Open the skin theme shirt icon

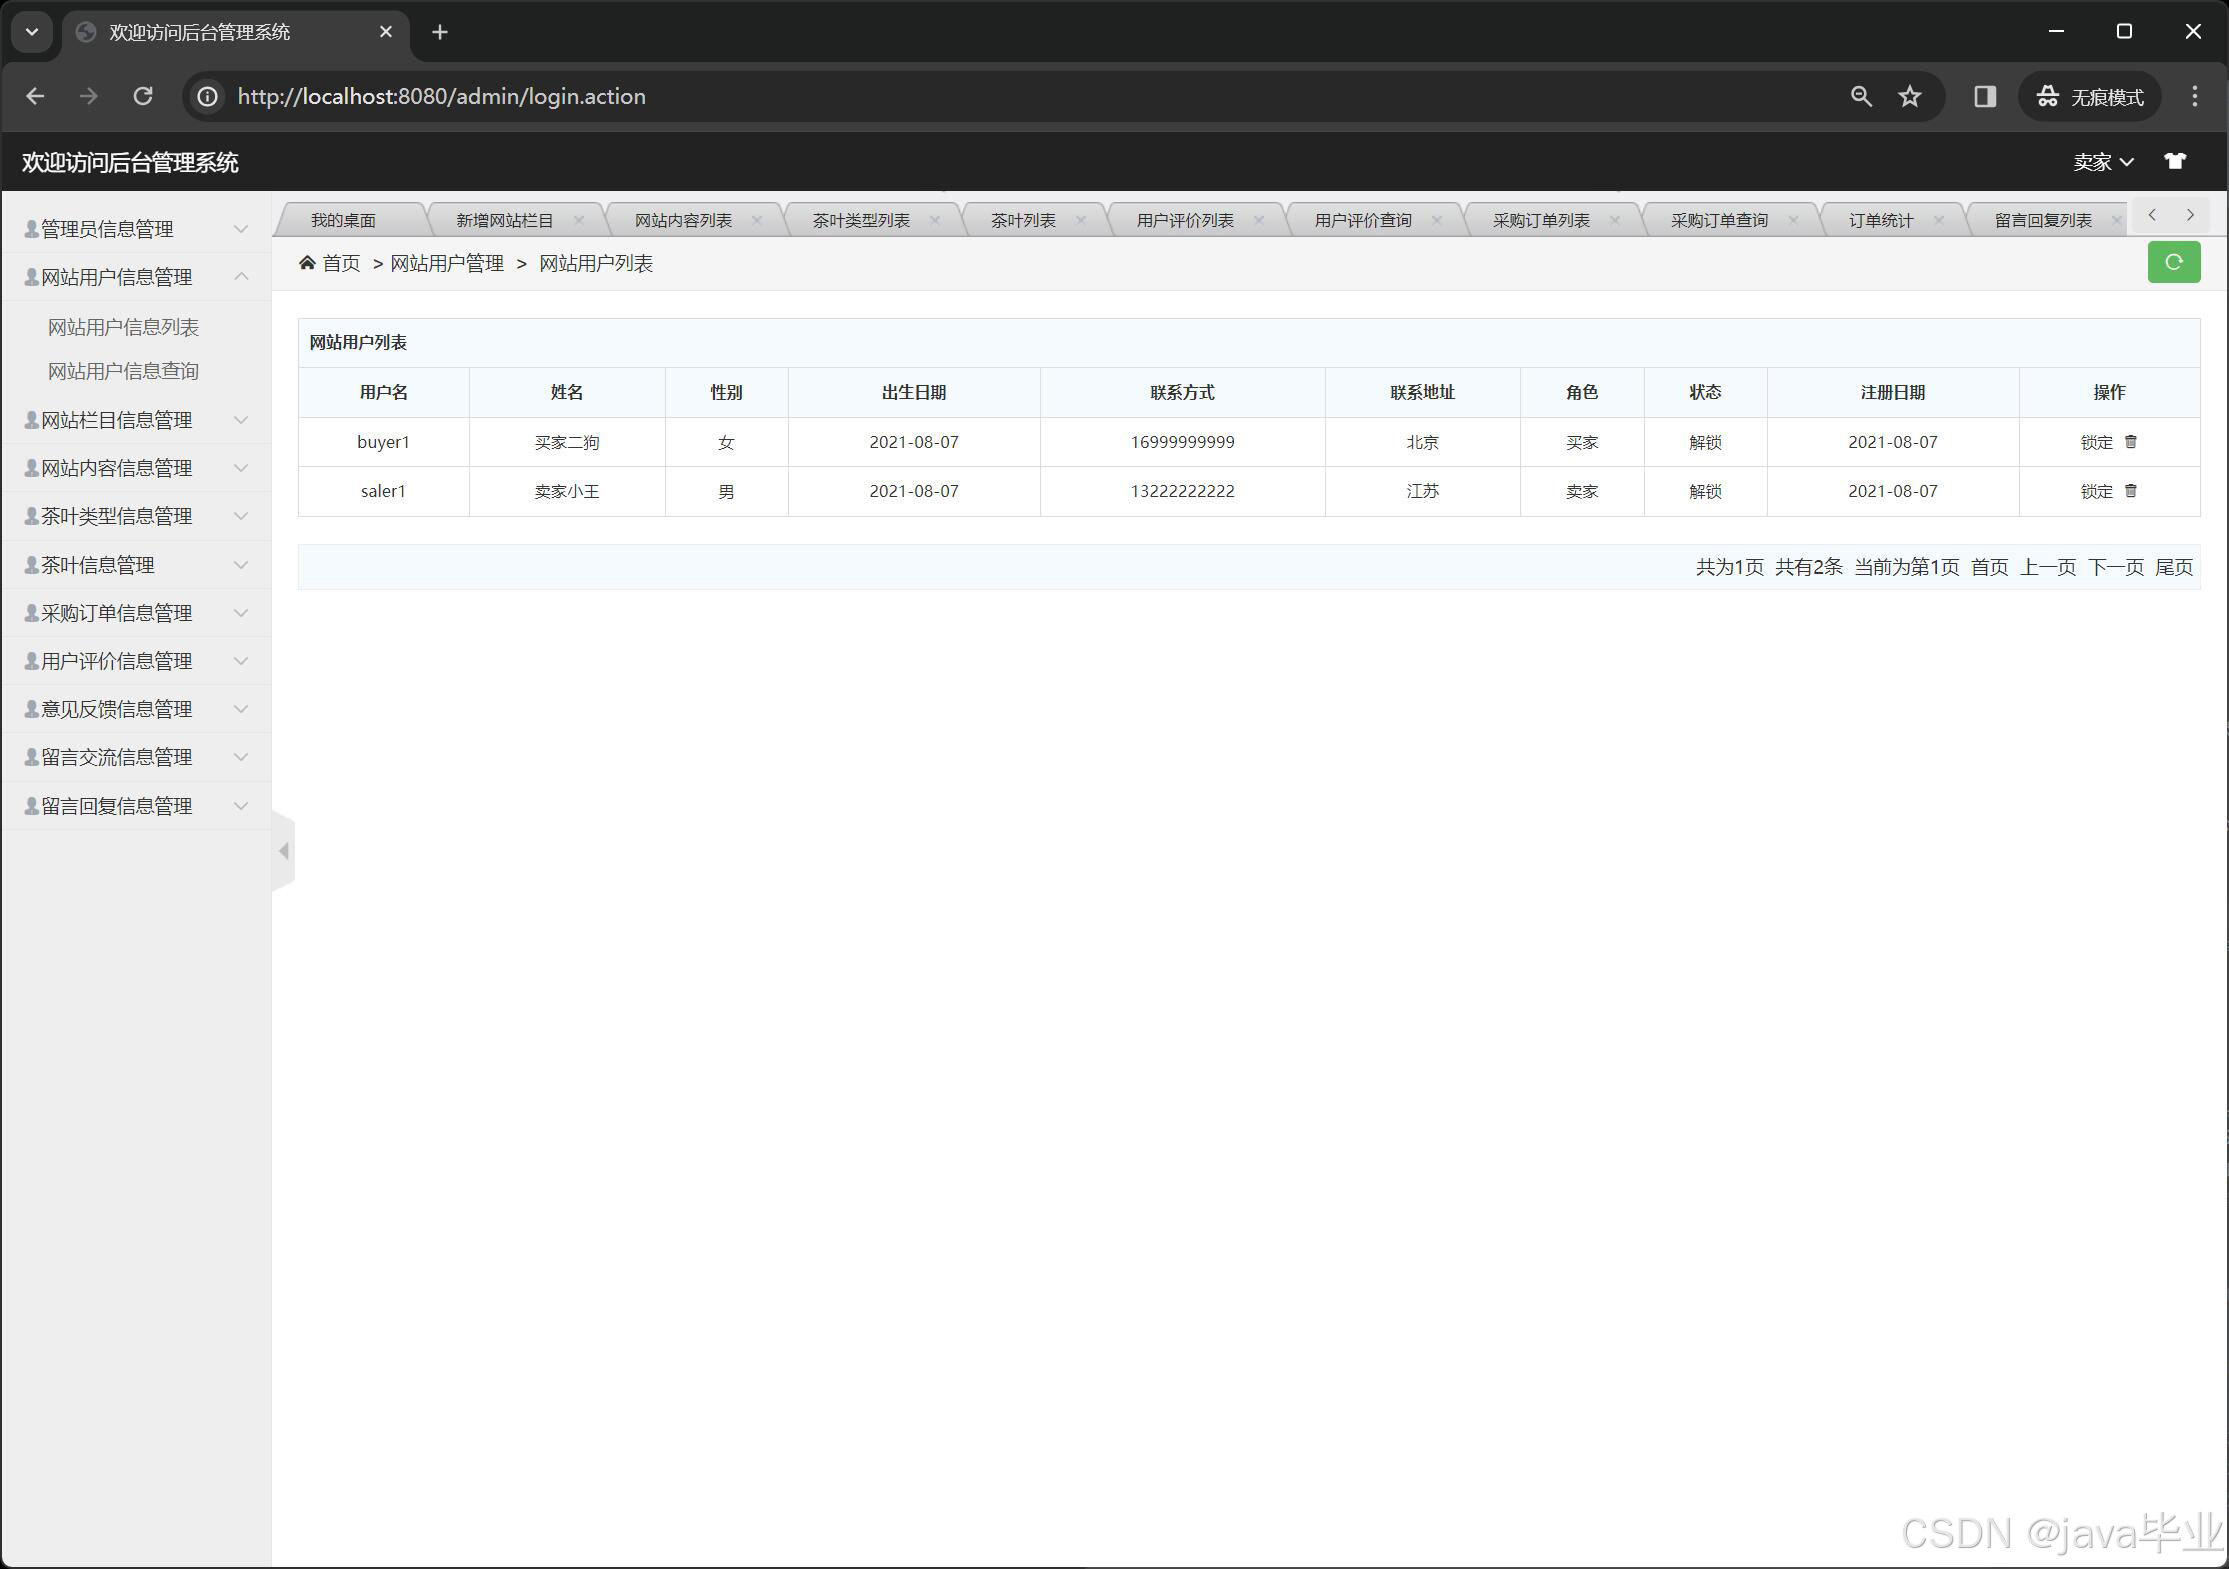(x=2174, y=161)
